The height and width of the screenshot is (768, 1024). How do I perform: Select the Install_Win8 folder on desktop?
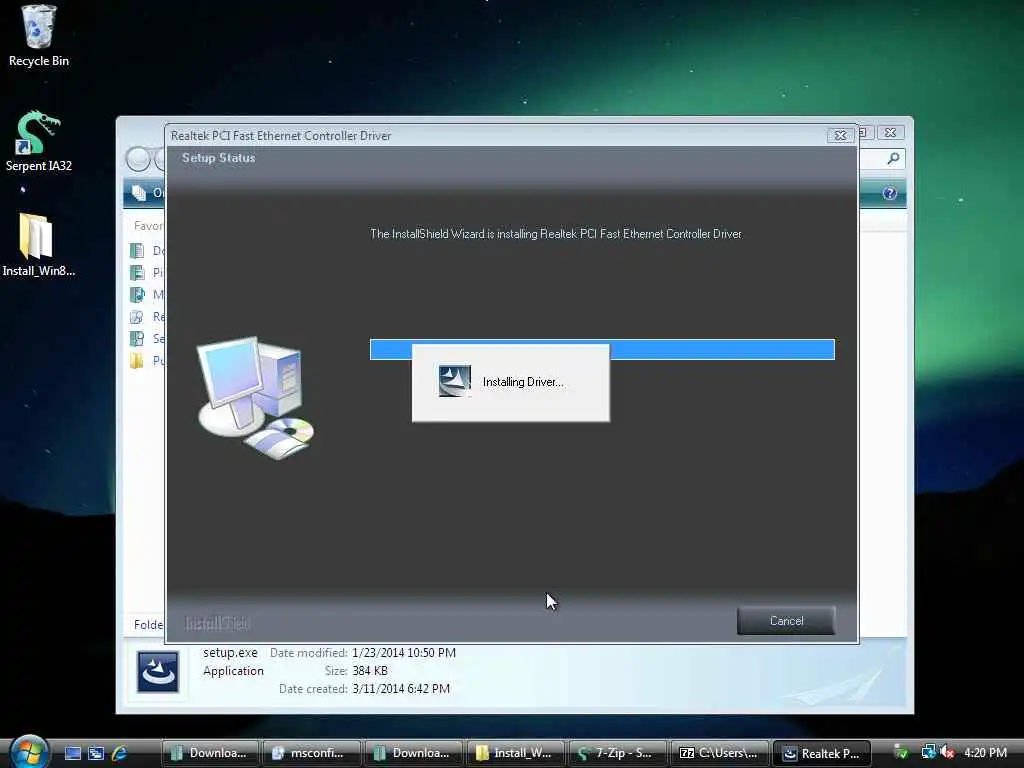click(39, 246)
